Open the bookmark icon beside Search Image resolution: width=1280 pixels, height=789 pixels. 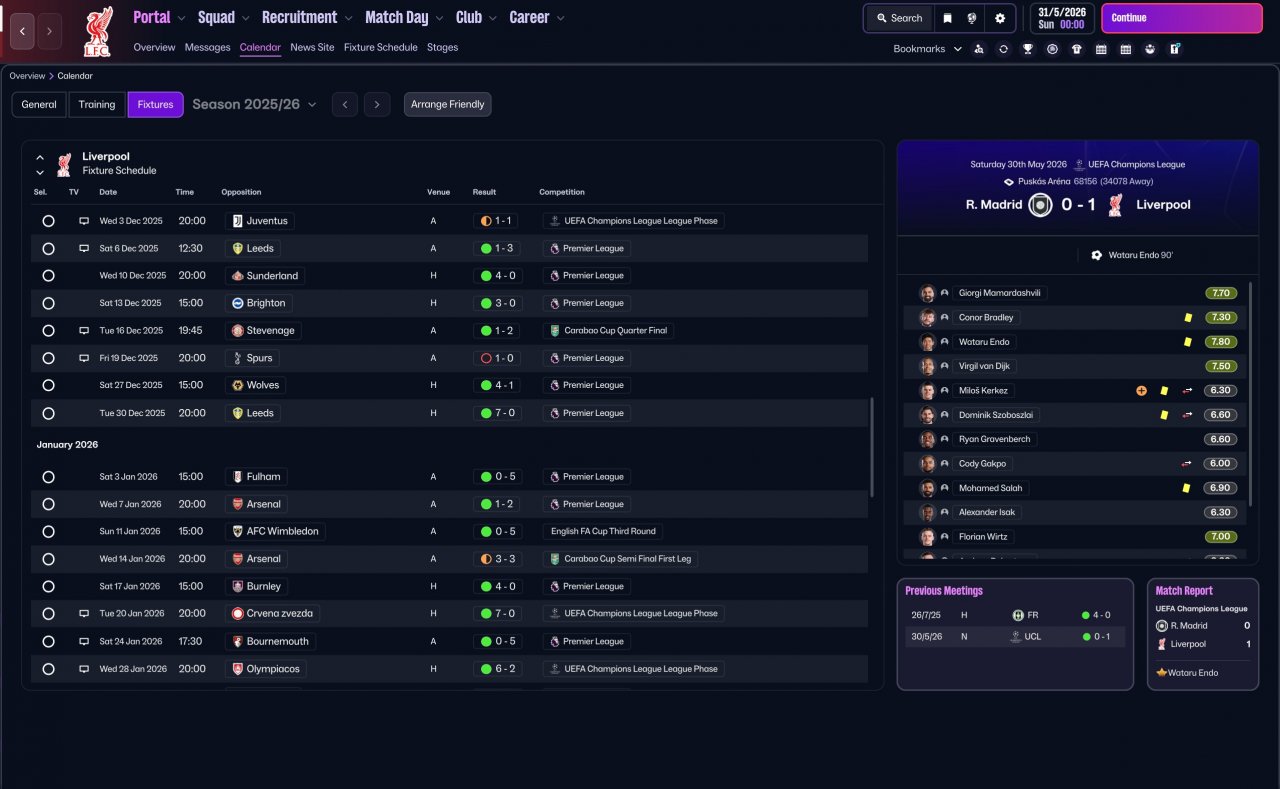[947, 18]
